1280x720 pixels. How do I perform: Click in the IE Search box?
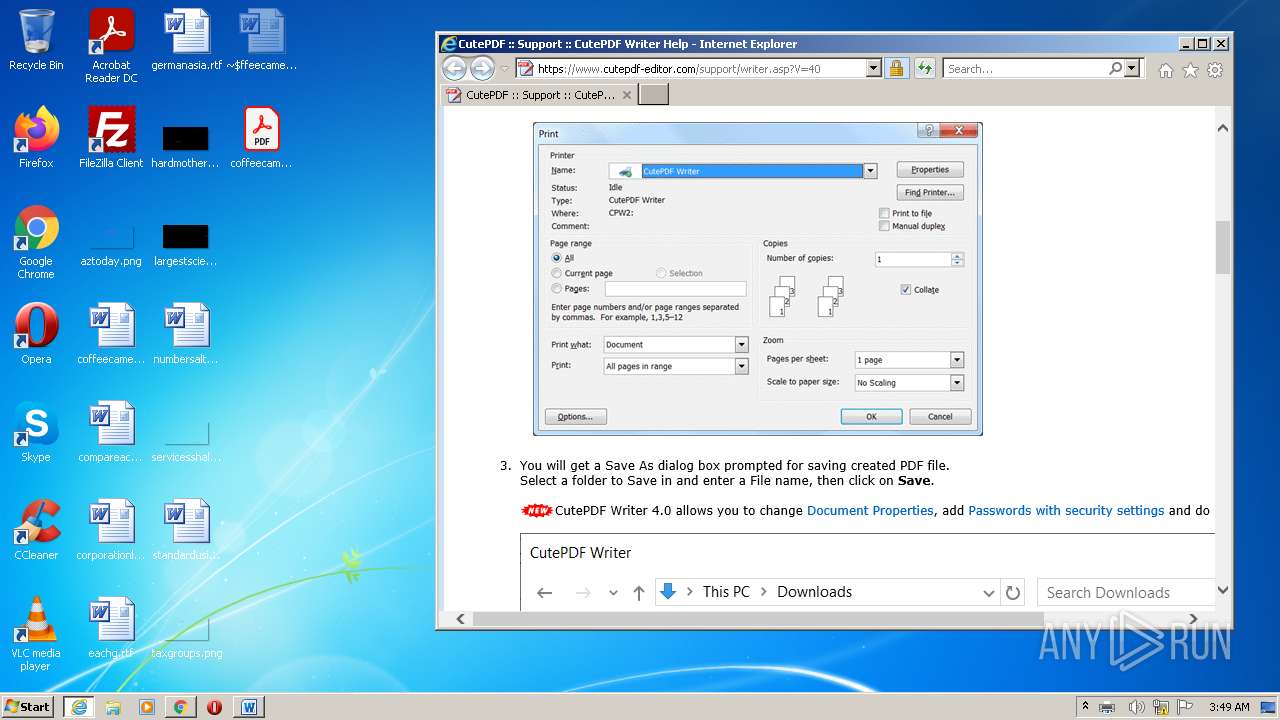coord(1025,68)
